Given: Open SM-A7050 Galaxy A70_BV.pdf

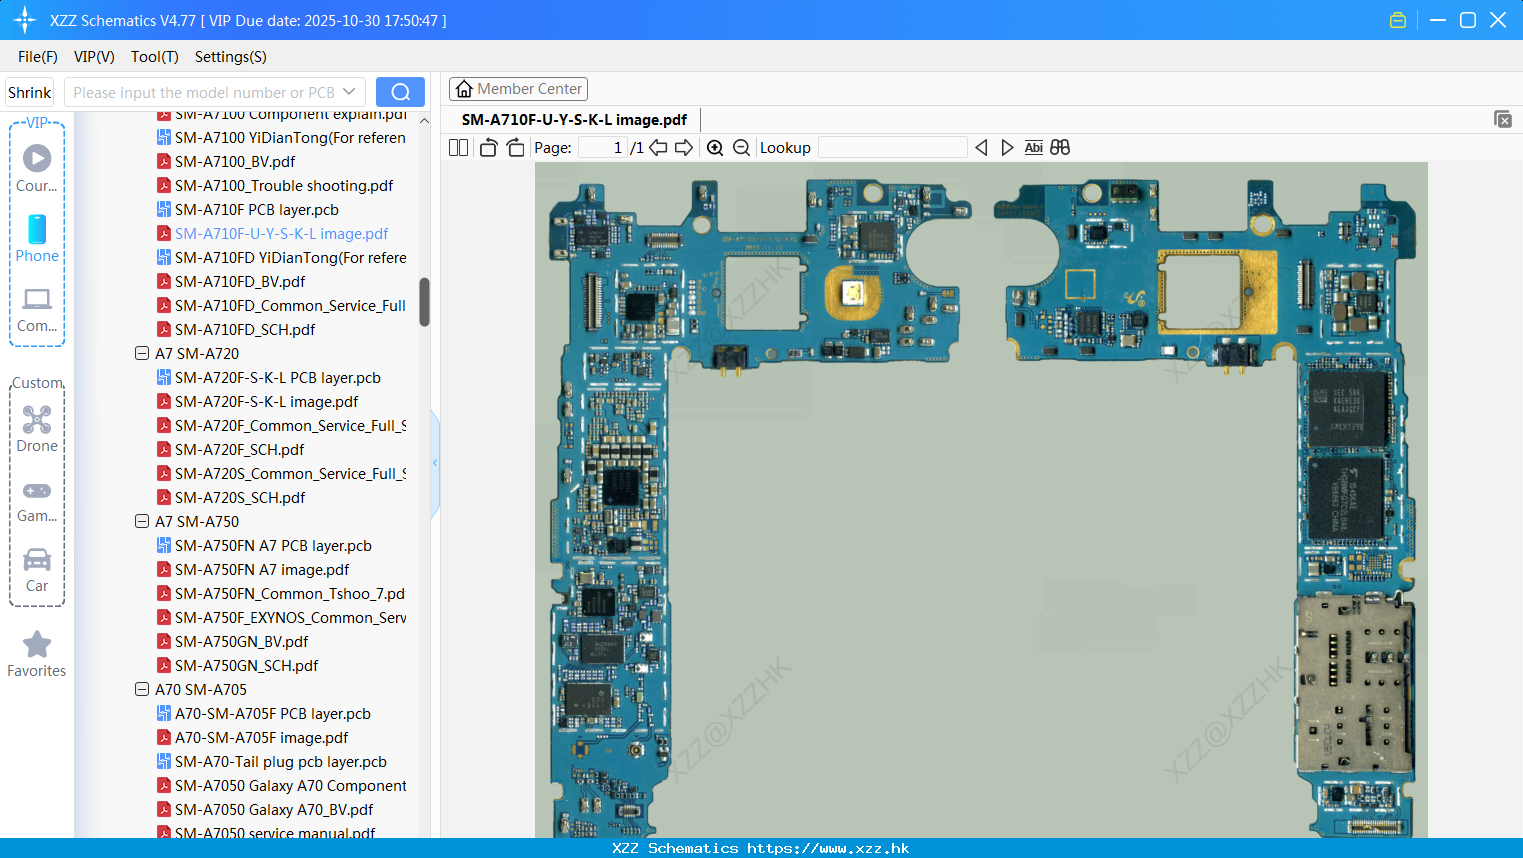Looking at the screenshot, I should click(x=274, y=809).
